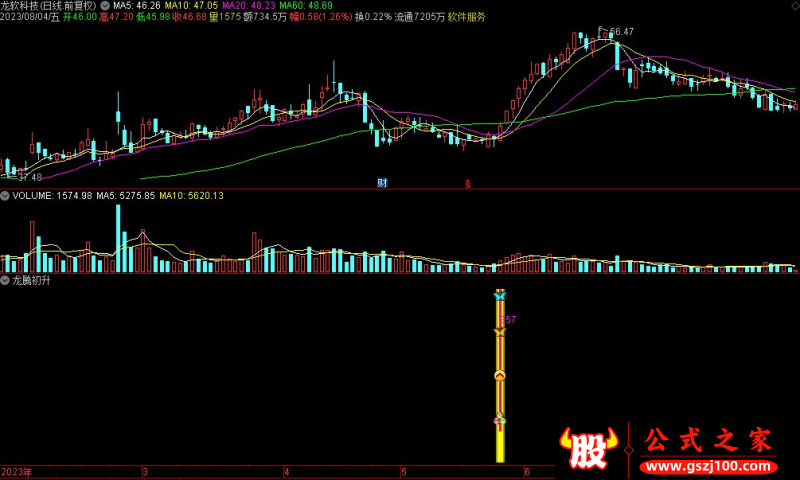The height and width of the screenshot is (480, 800).
Task: Click the 换0.22% turnover rate
Action: (x=373, y=17)
